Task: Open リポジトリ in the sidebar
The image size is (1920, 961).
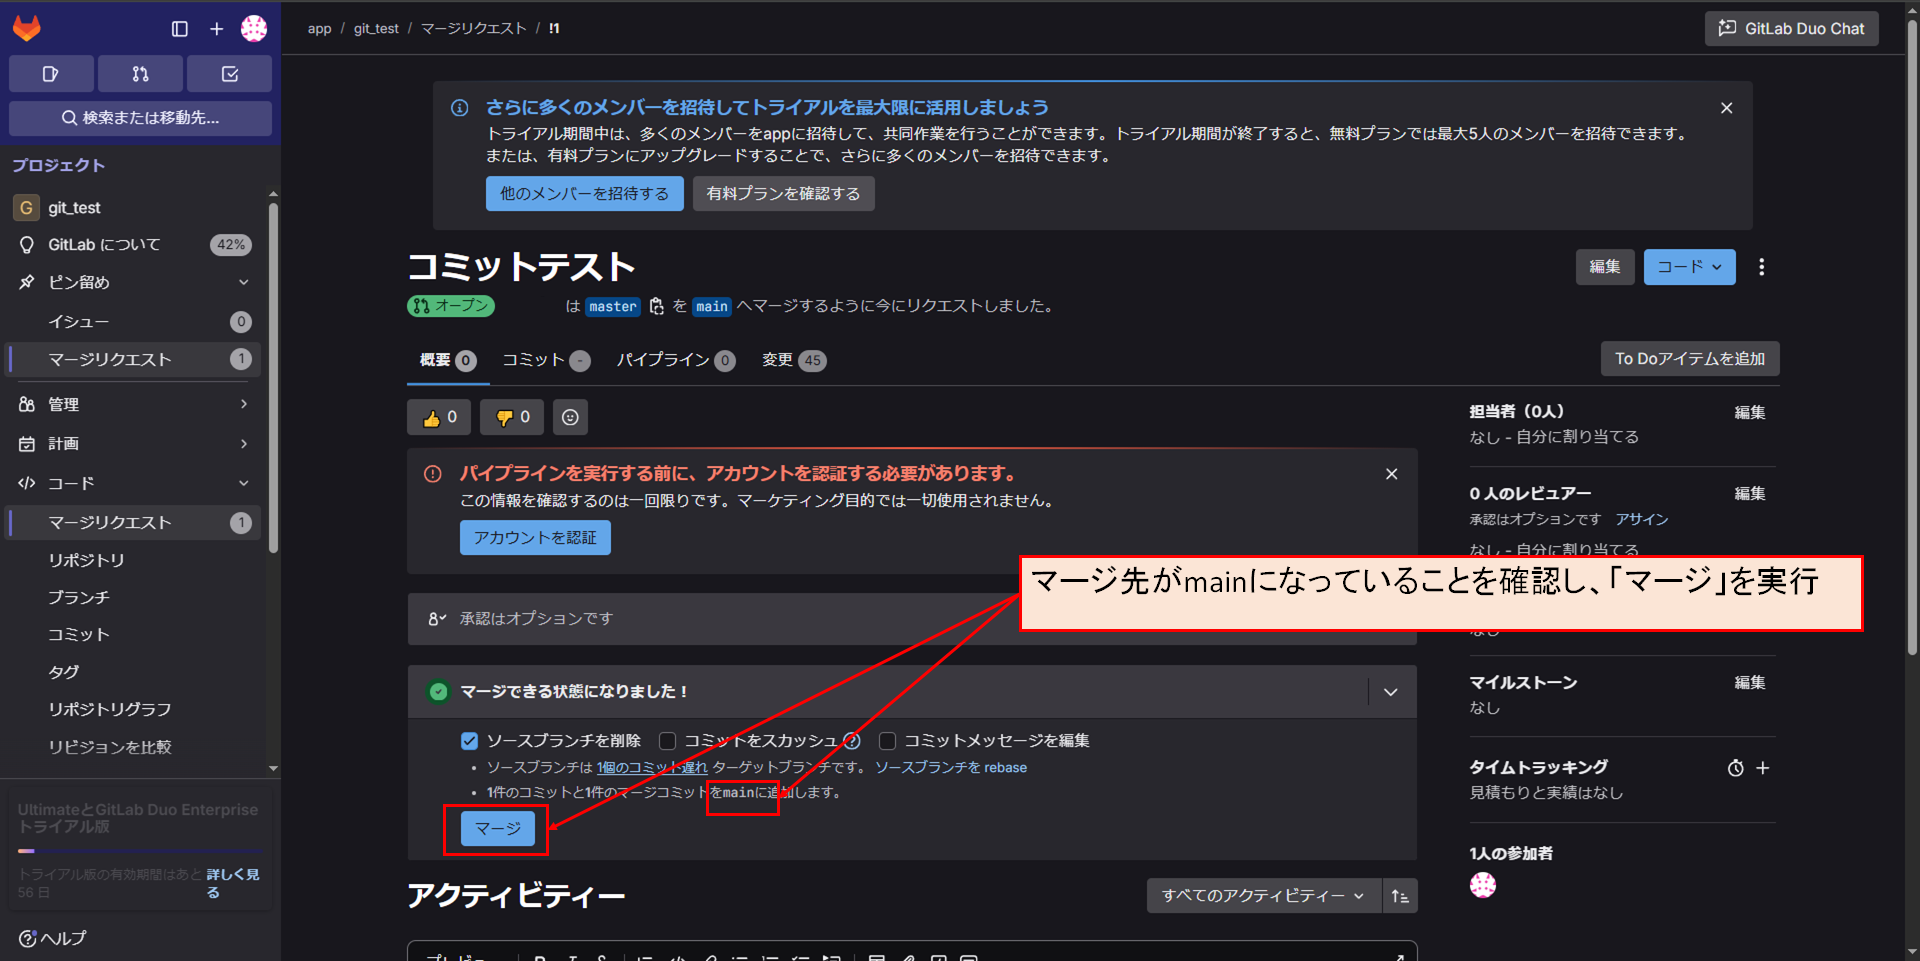Action: pos(135,560)
